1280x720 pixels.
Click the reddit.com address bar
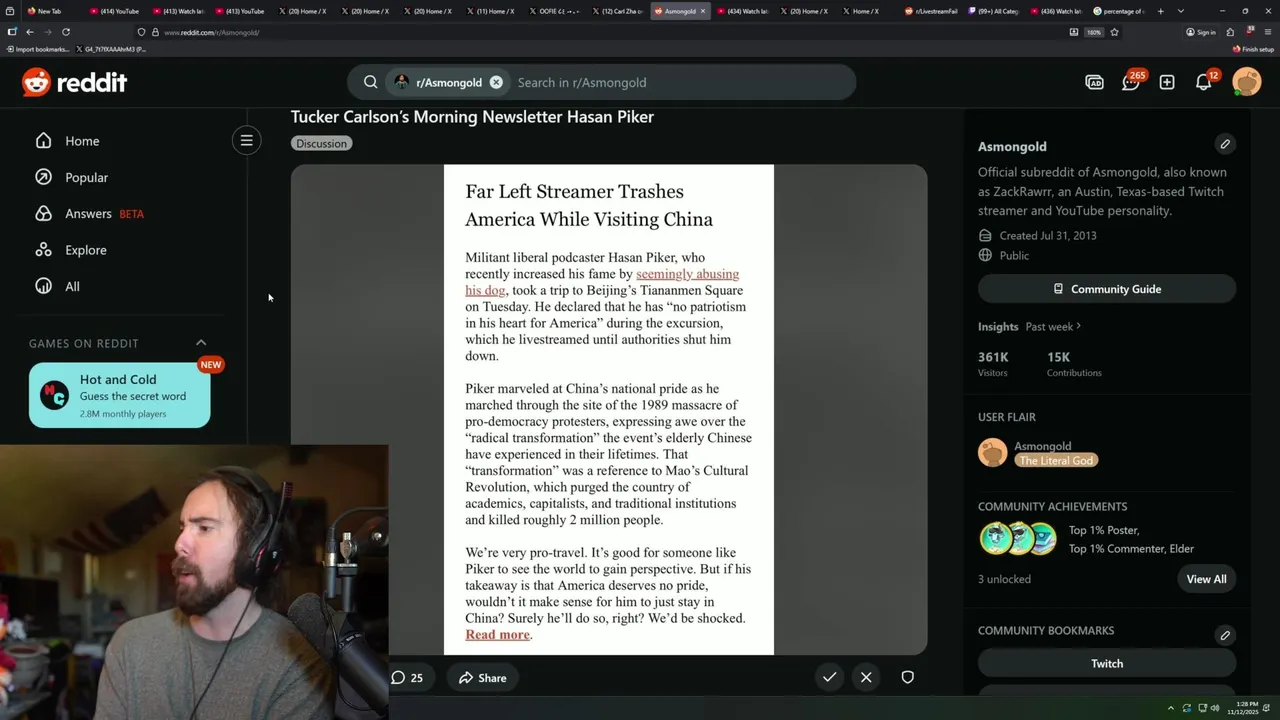(x=600, y=32)
